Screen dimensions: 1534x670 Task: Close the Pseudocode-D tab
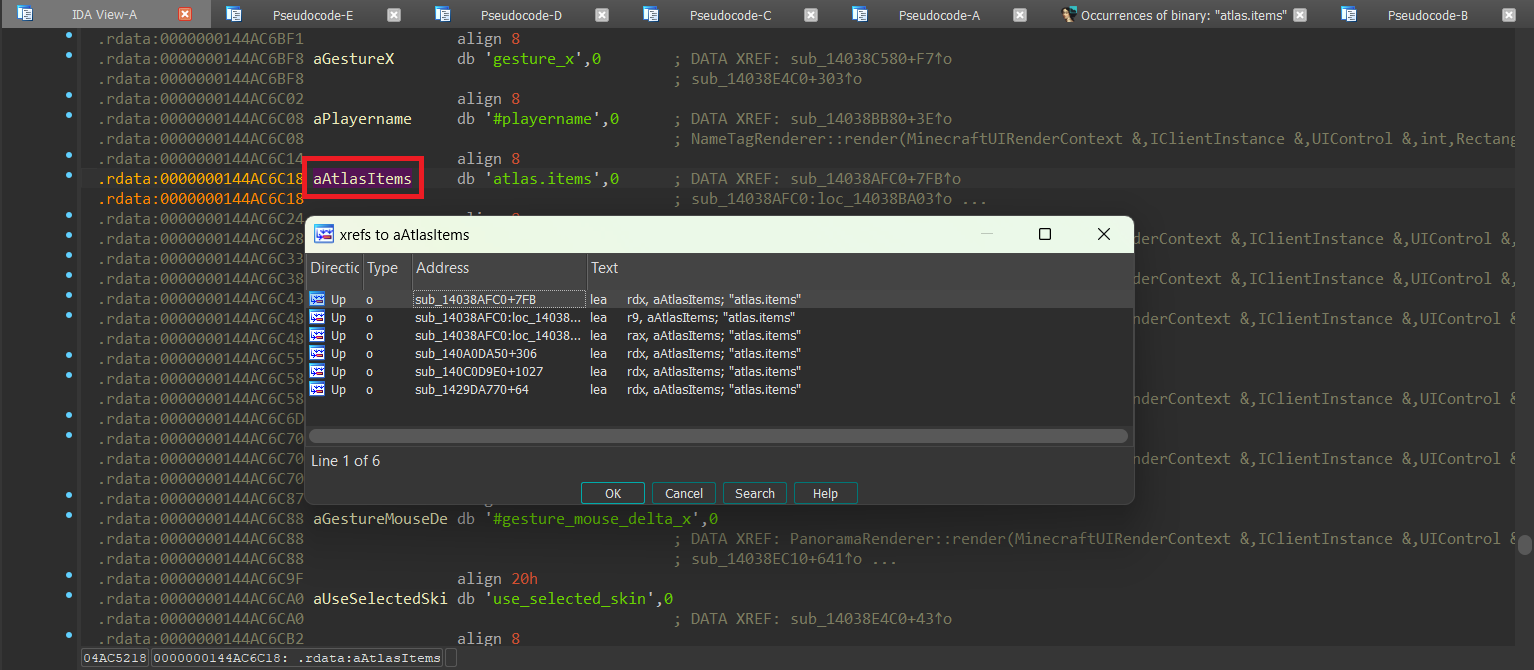602,15
